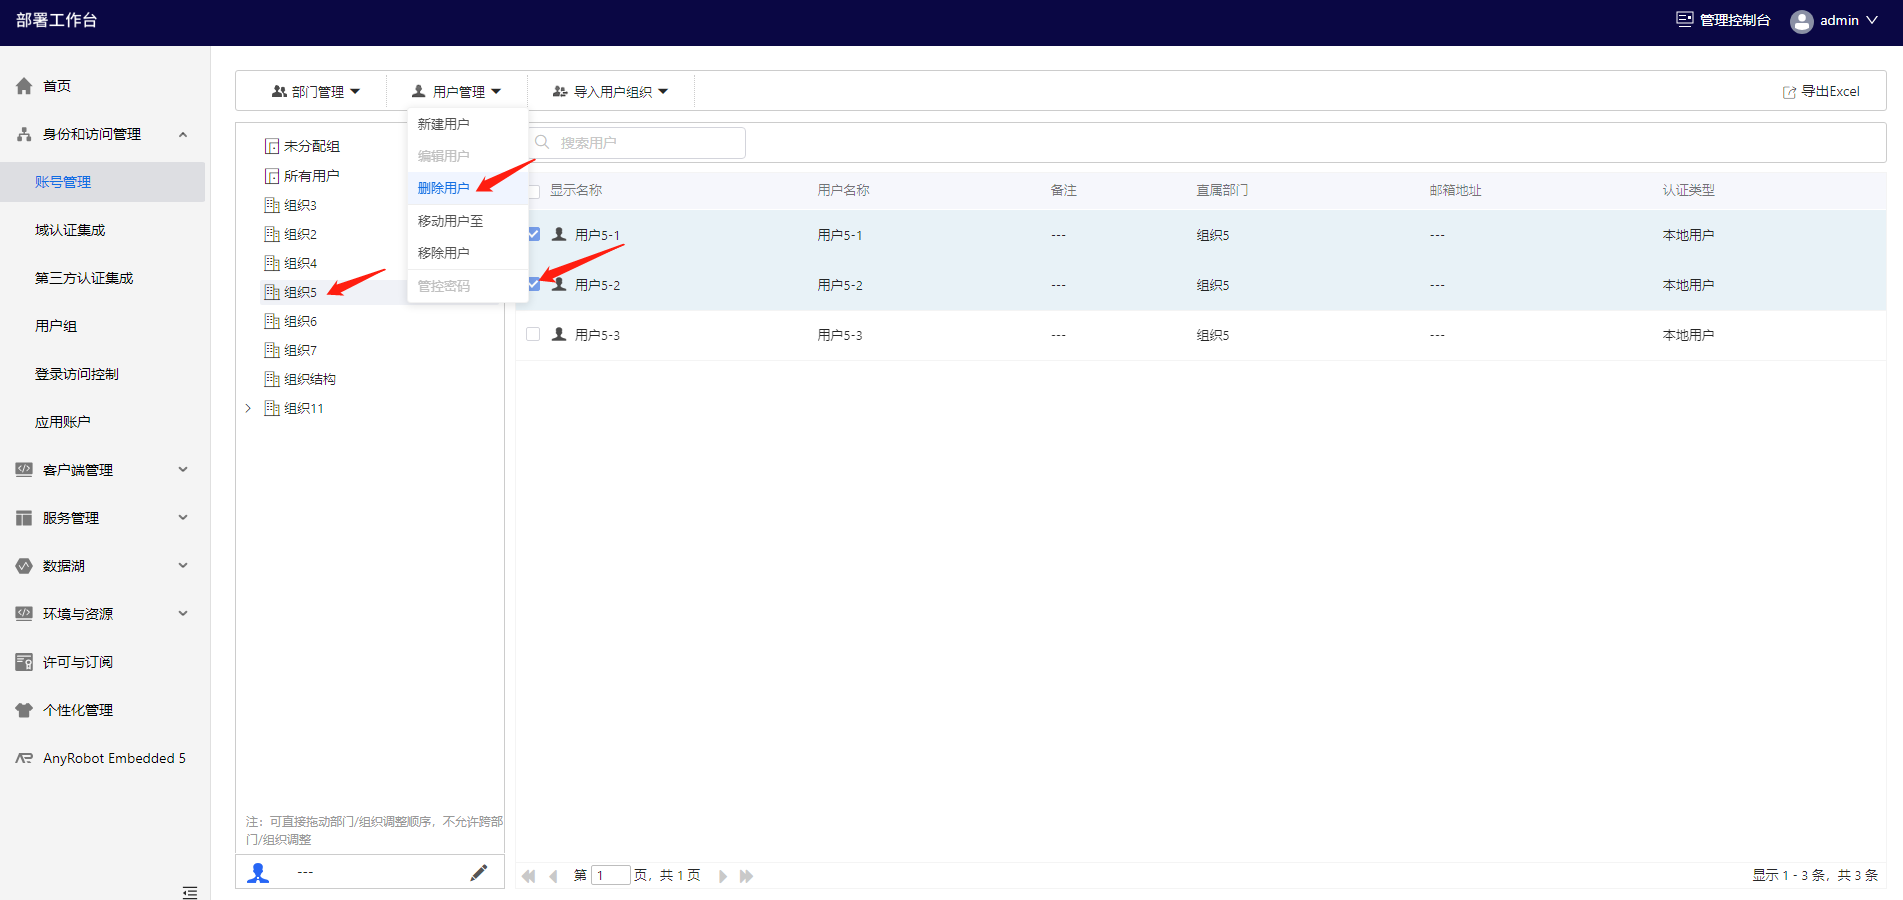Close the 用户管理 dropdown
Image resolution: width=1903 pixels, height=900 pixels.
pos(456,91)
